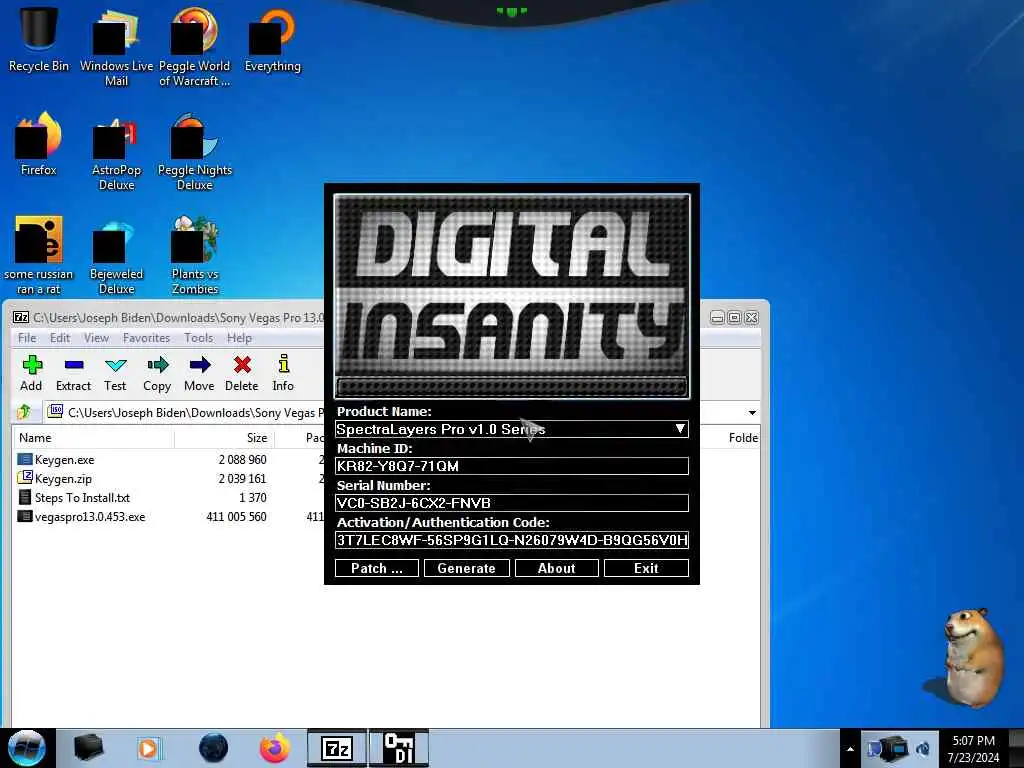Select AstroPop Deluxe desktop icon
The width and height of the screenshot is (1024, 768).
(x=116, y=152)
